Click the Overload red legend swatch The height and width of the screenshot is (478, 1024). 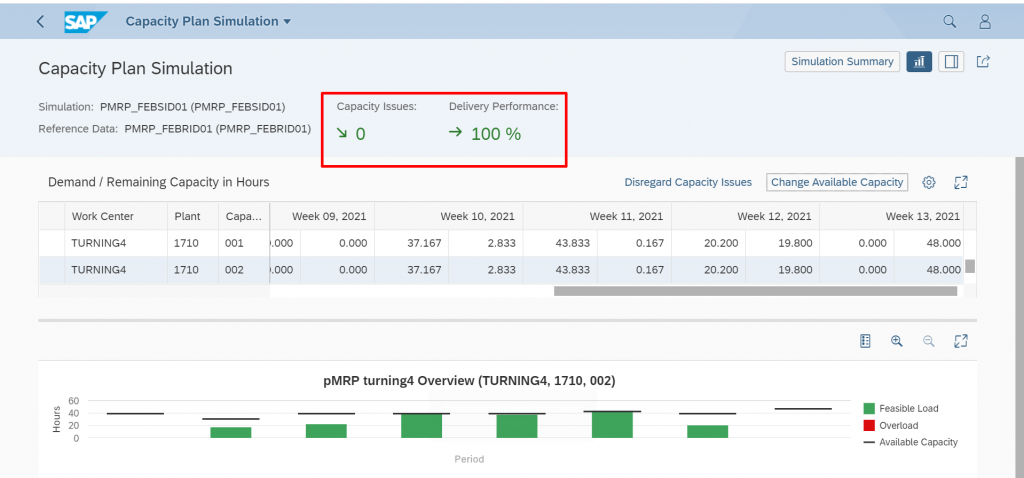(x=869, y=425)
